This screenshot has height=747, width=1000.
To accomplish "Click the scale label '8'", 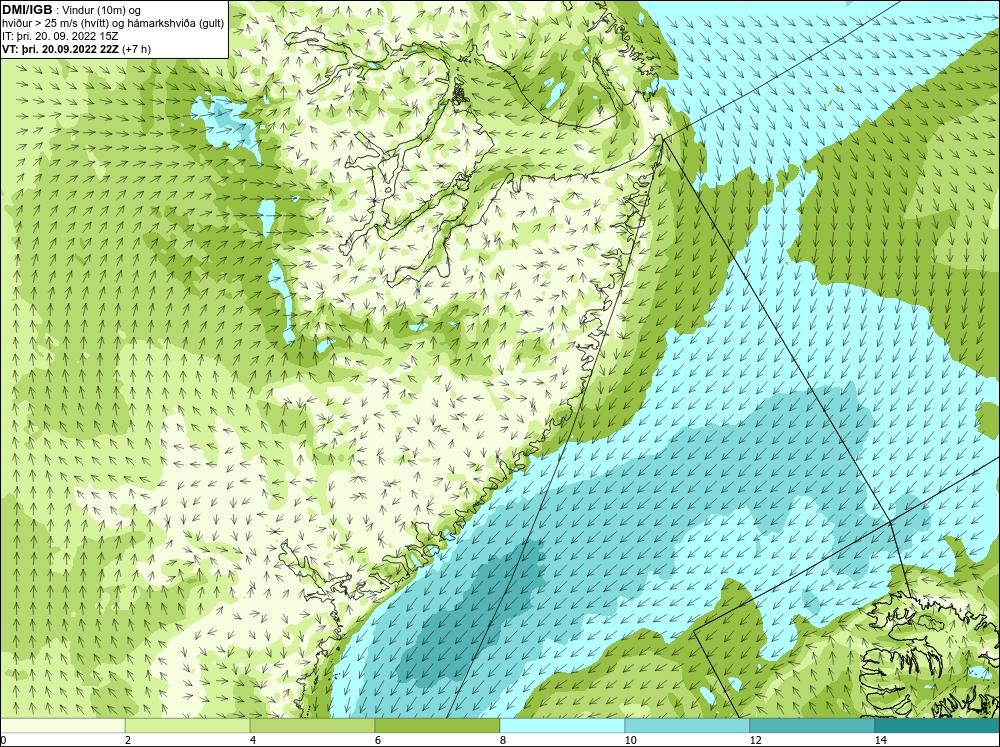I will click(x=503, y=740).
